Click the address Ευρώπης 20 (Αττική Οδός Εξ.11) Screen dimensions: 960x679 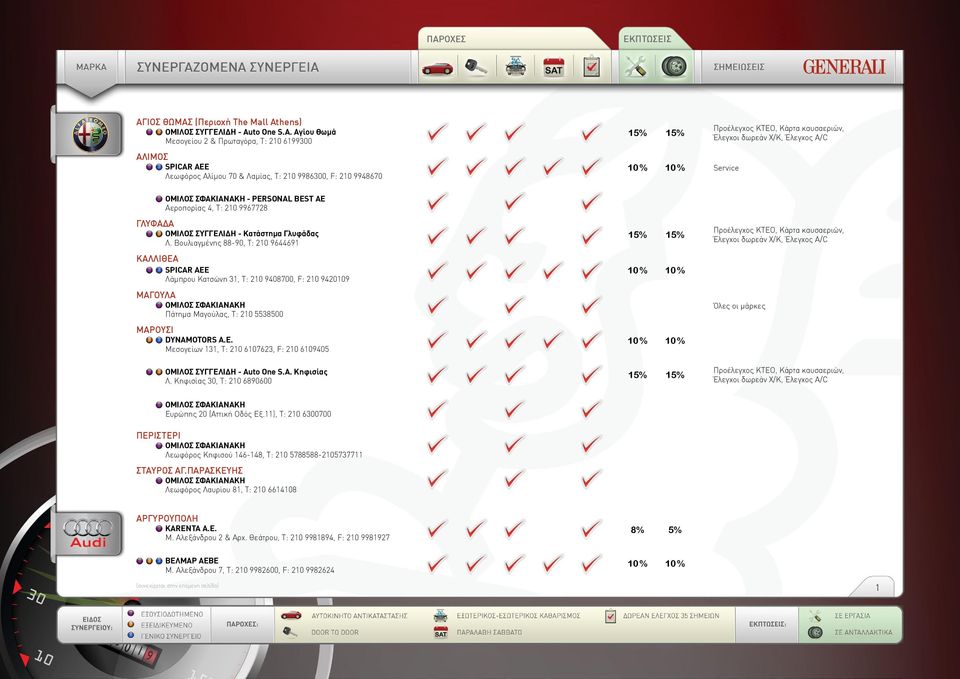pyautogui.click(x=220, y=414)
